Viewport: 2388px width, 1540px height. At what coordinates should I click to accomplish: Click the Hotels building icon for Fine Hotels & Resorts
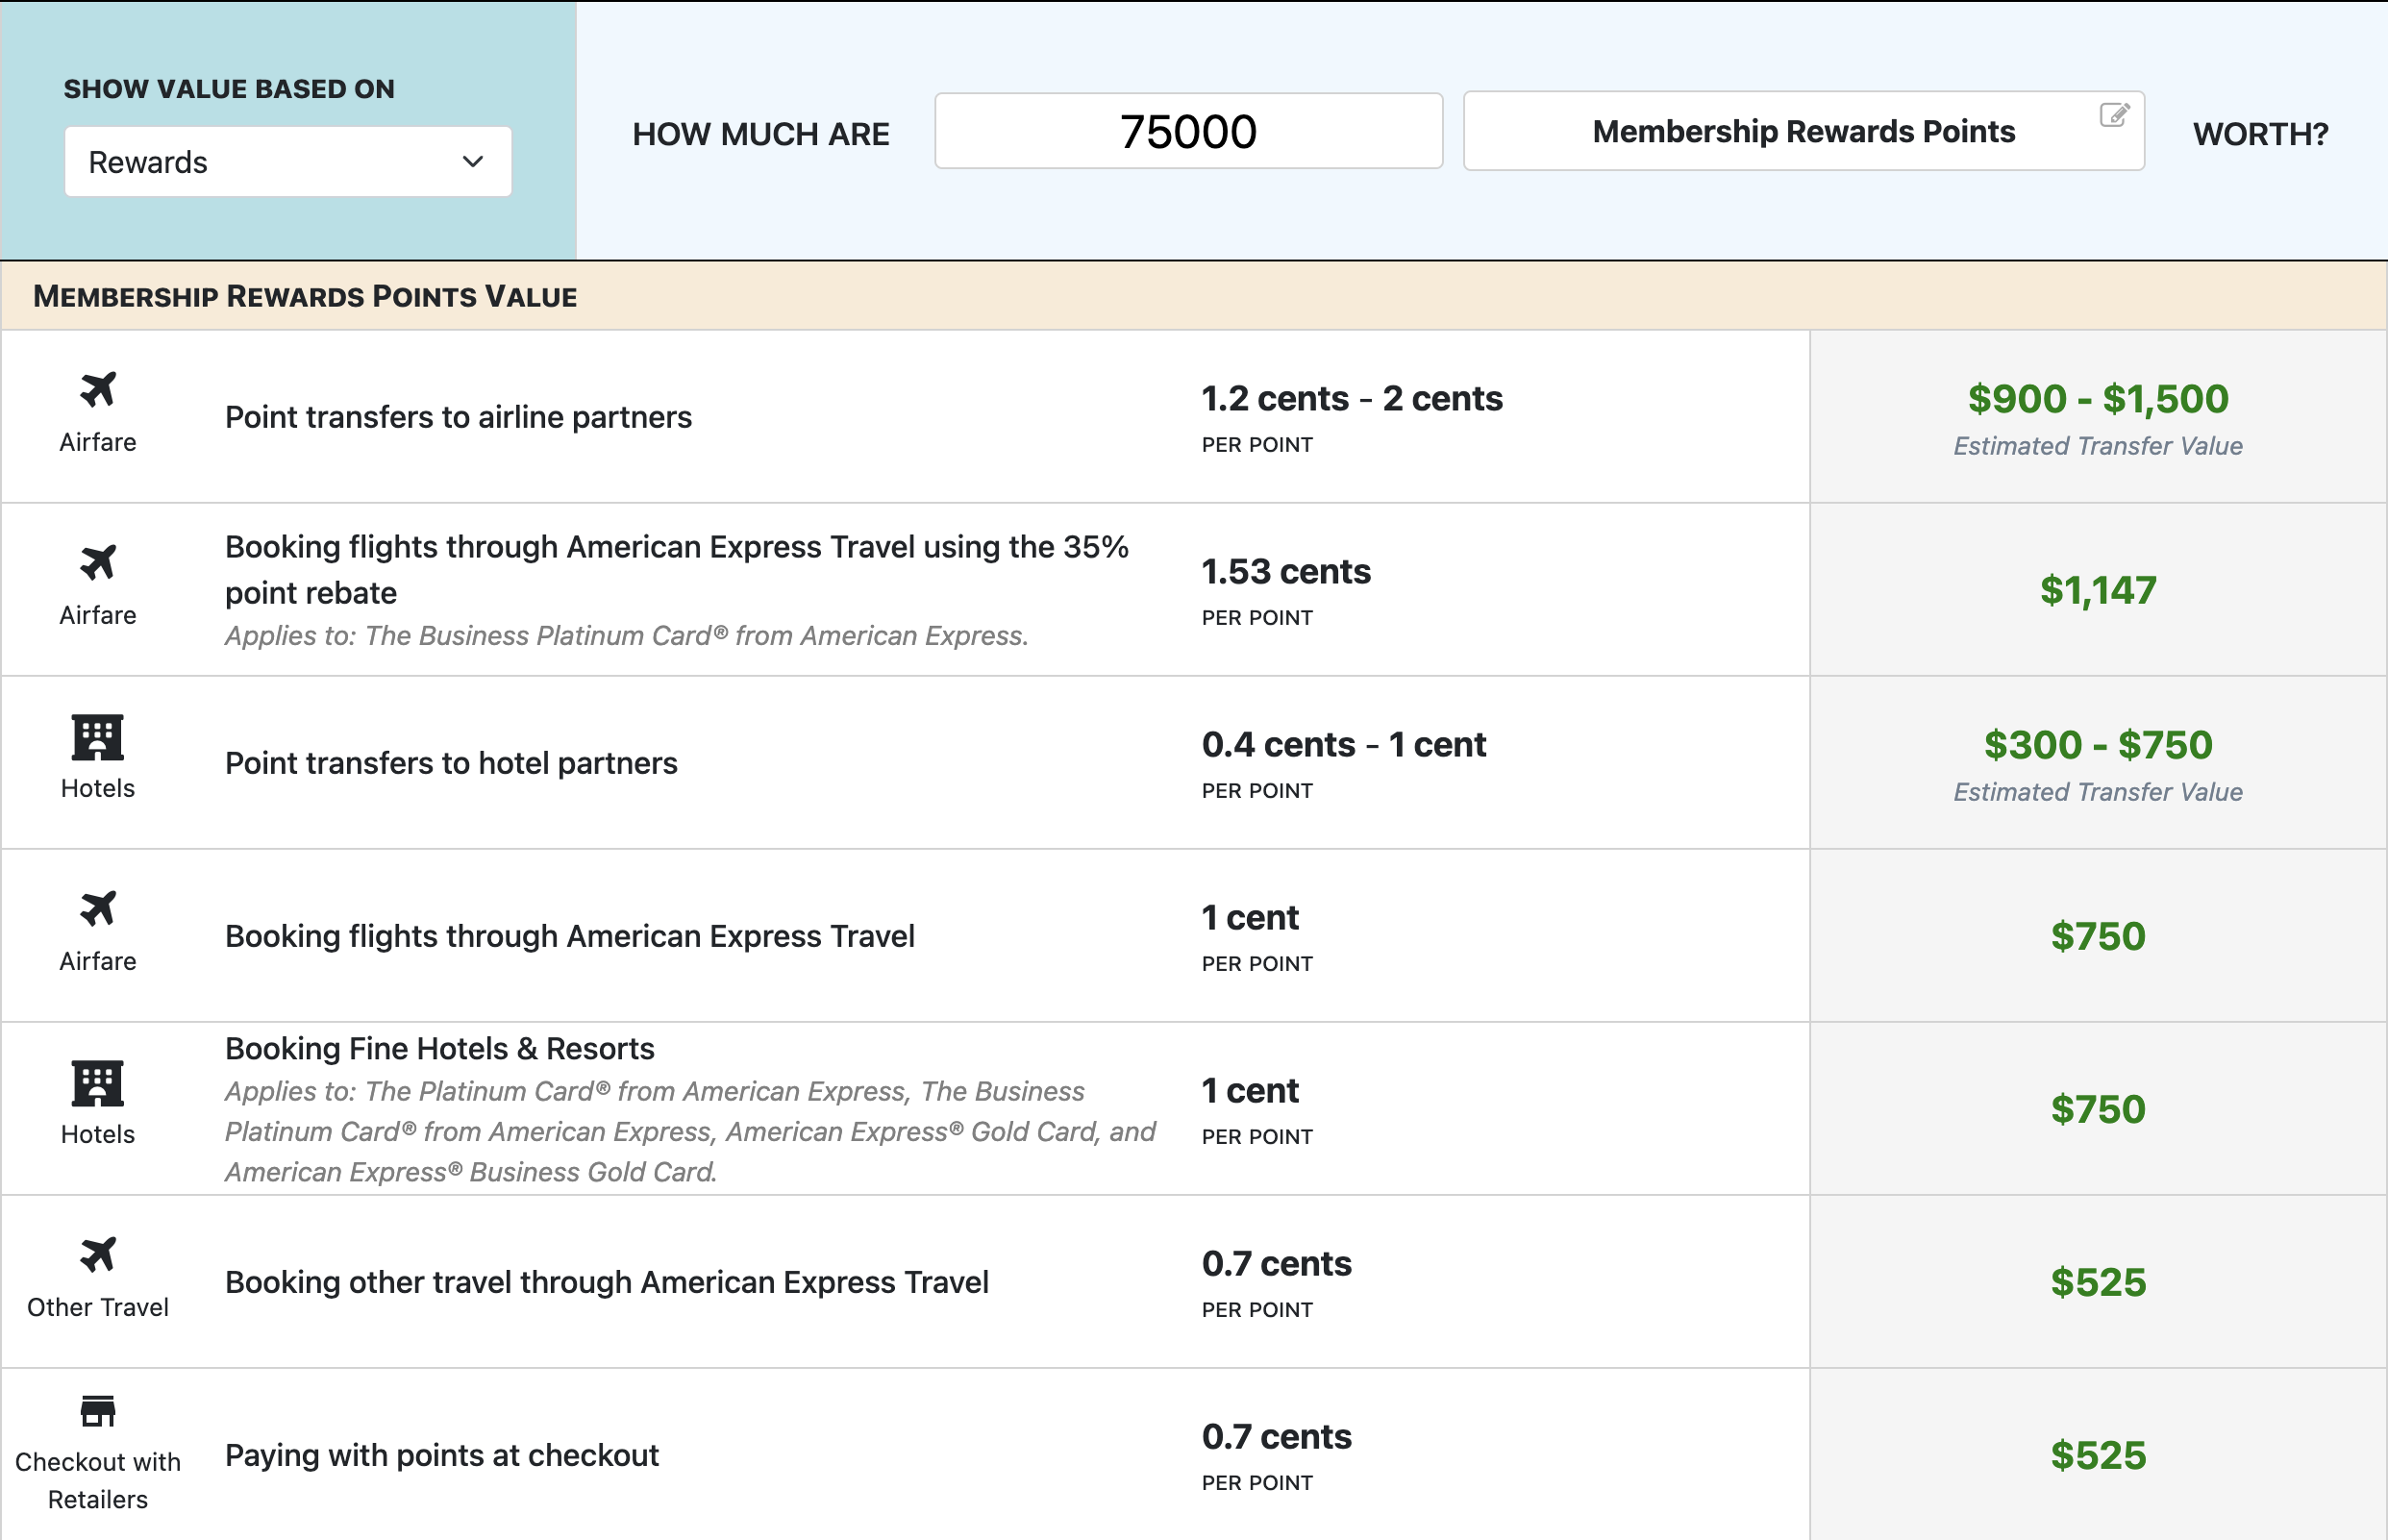point(98,1083)
